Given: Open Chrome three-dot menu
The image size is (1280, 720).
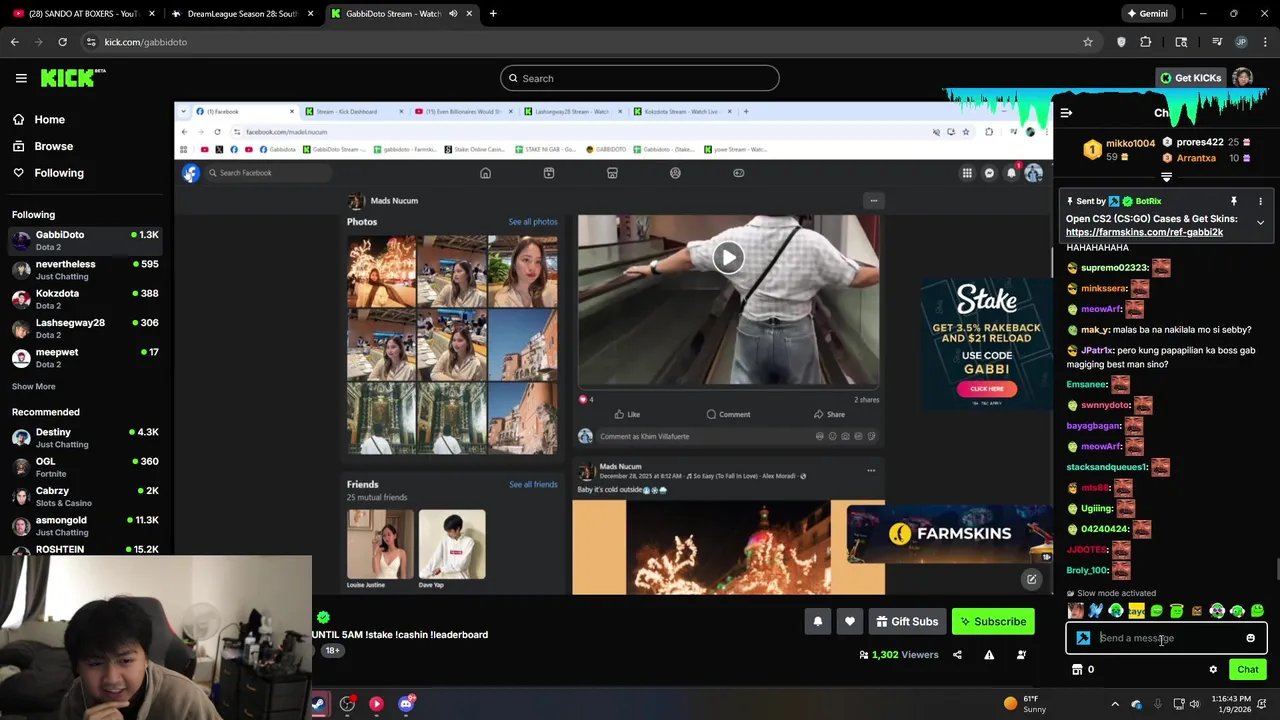Looking at the screenshot, I should (1266, 42).
